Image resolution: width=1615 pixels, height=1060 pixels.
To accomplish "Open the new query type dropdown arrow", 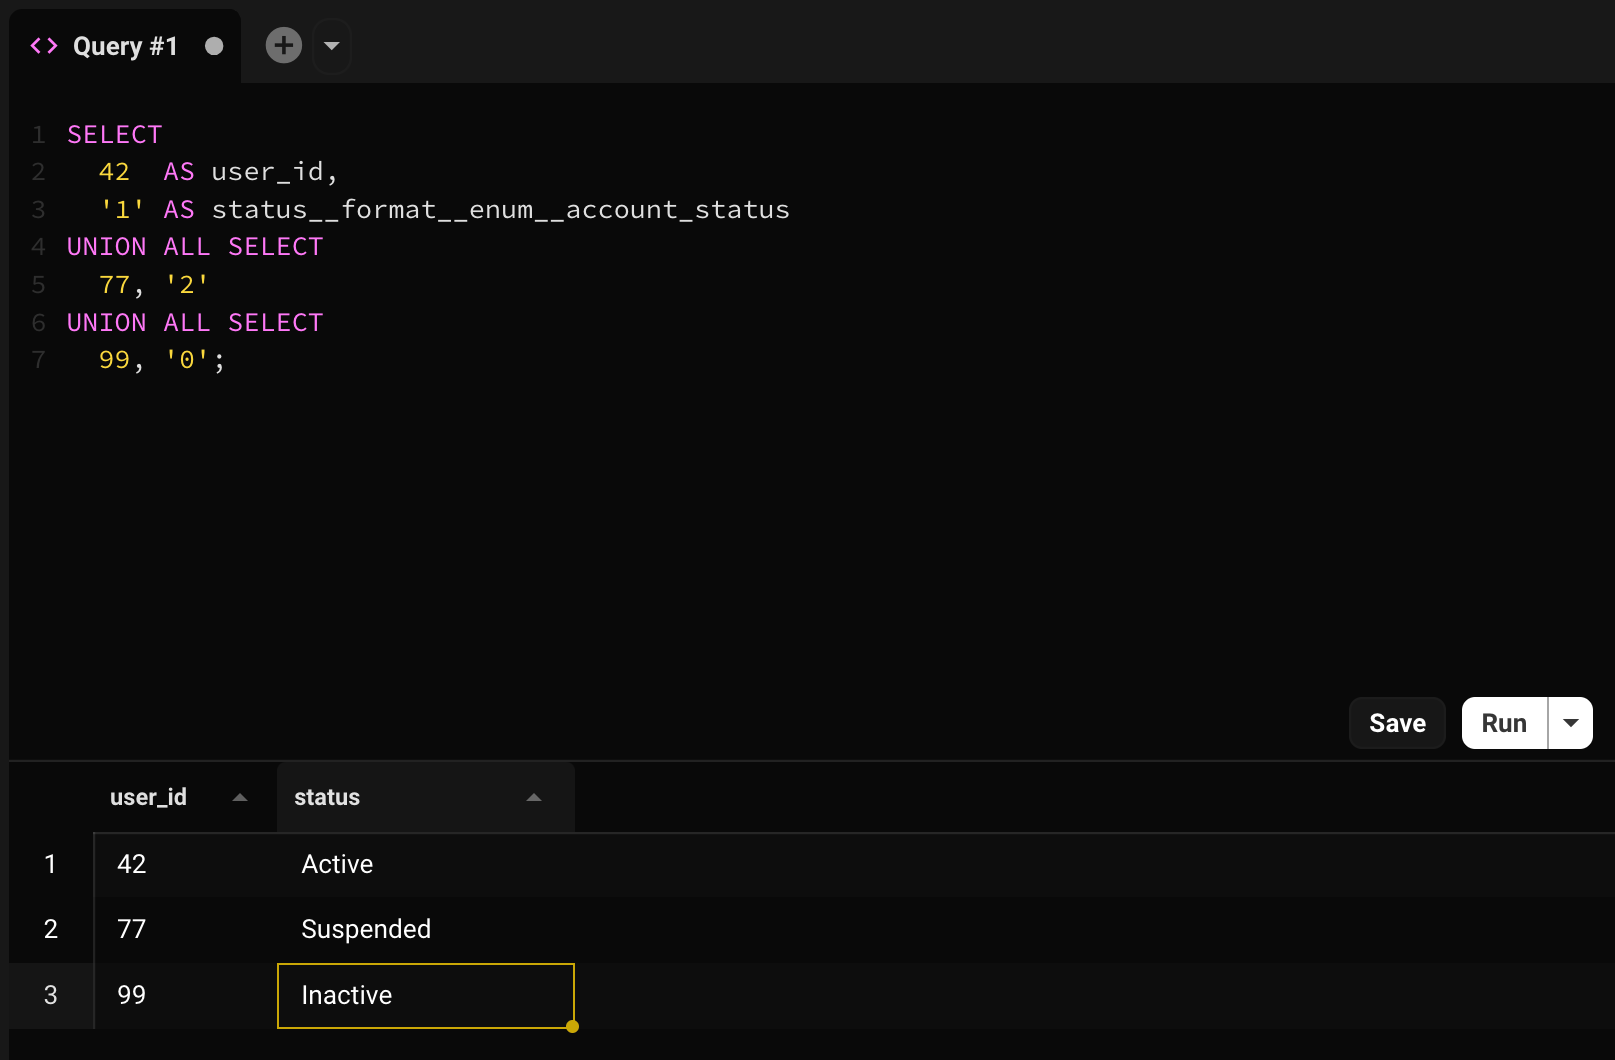I will [332, 46].
